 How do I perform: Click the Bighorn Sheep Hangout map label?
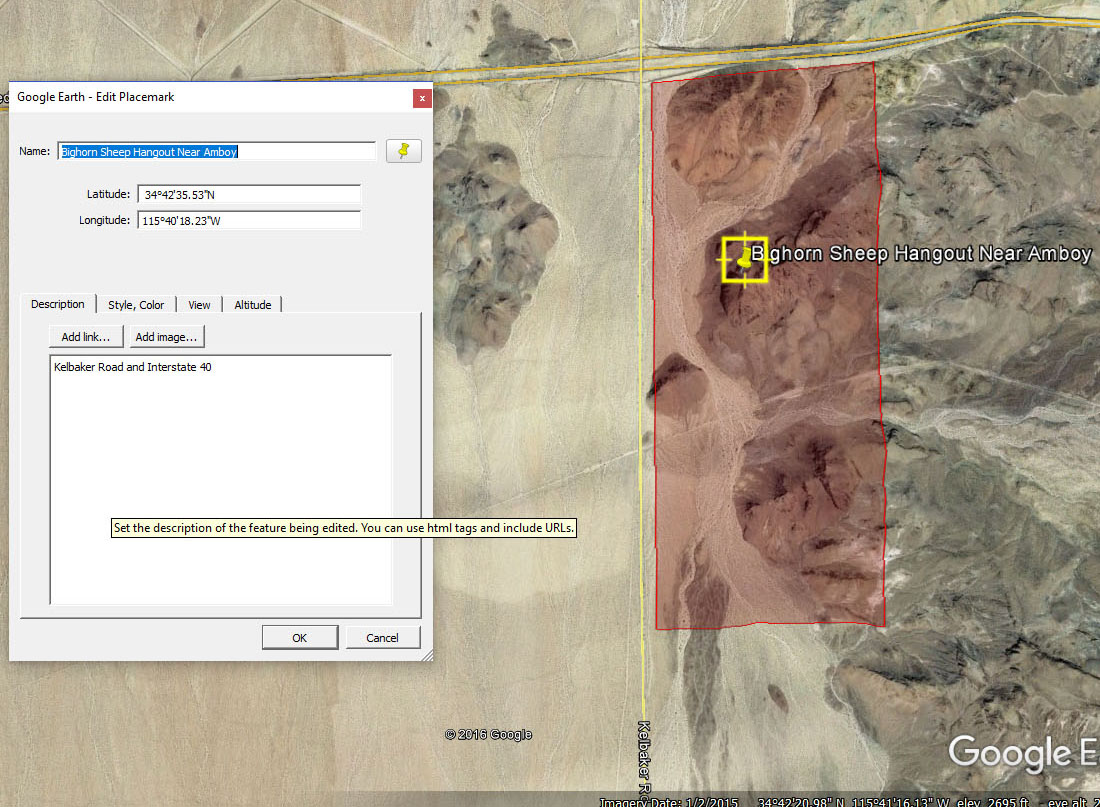920,254
